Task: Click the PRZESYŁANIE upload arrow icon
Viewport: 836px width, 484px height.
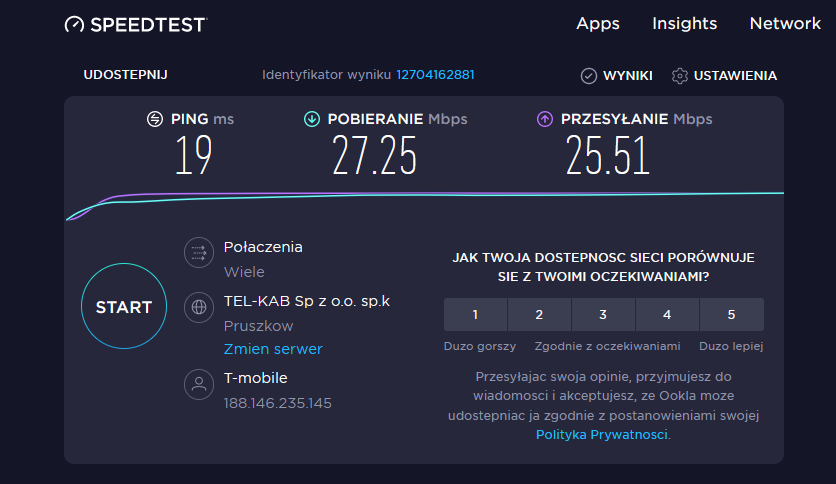Action: [x=545, y=119]
